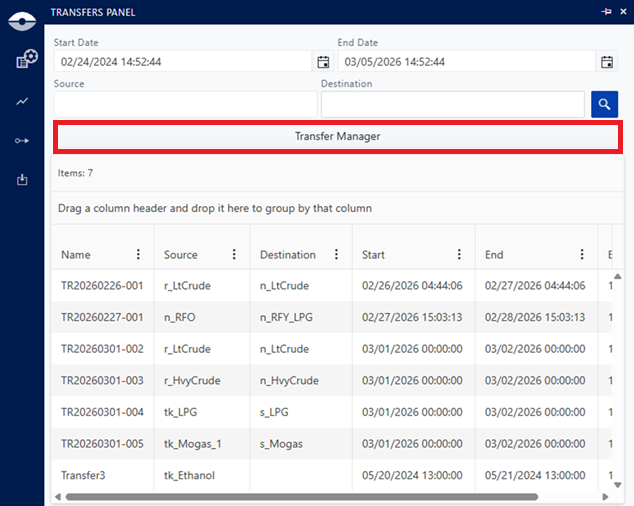Click the horizontal scrollbar of the table
Screen dimensions: 634x506
300,496
